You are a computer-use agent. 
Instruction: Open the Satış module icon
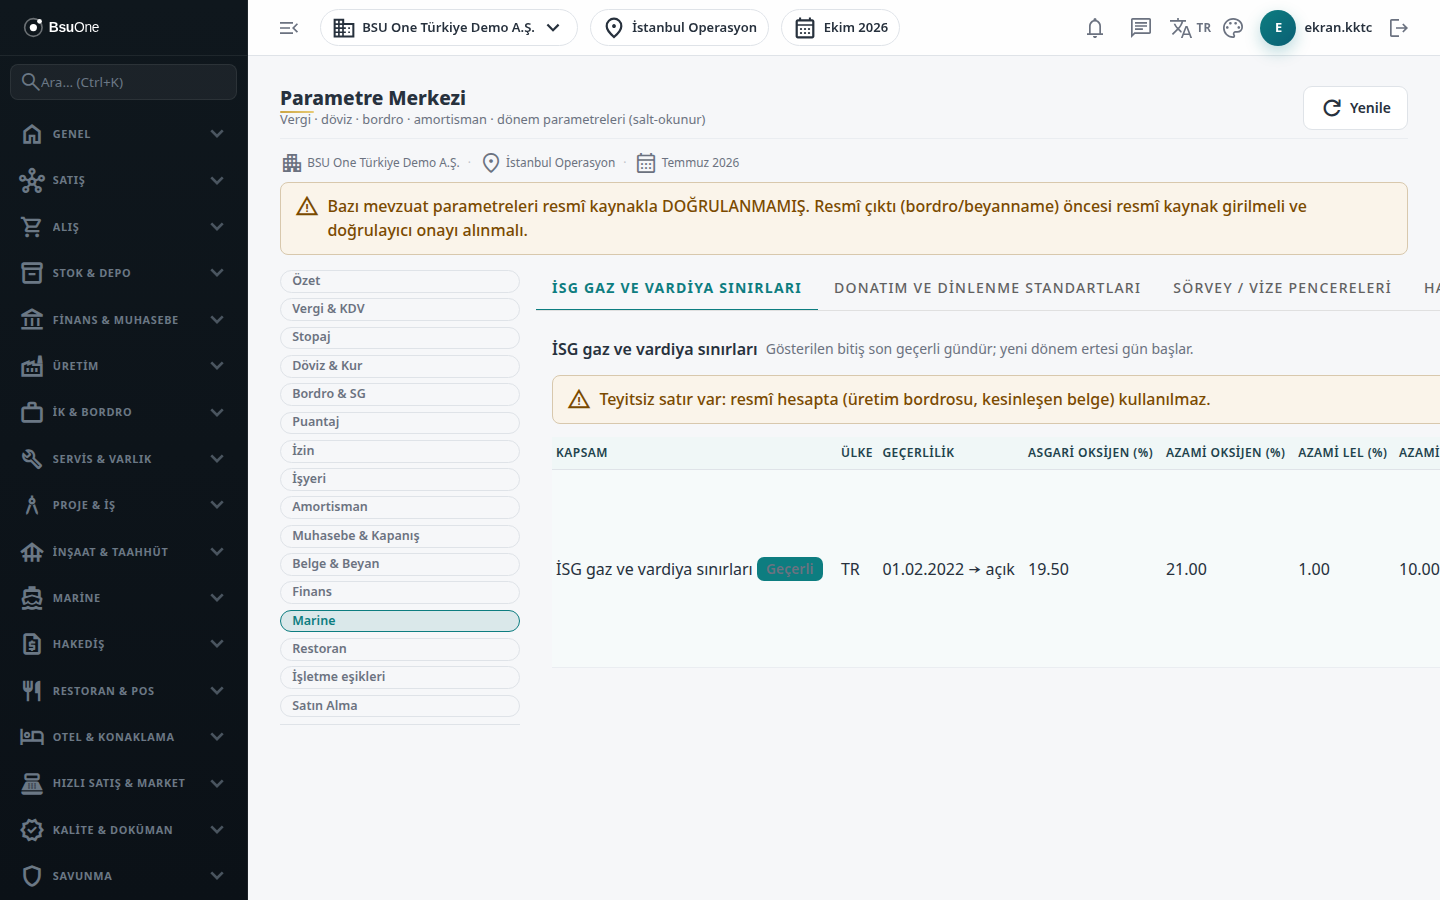click(x=32, y=180)
